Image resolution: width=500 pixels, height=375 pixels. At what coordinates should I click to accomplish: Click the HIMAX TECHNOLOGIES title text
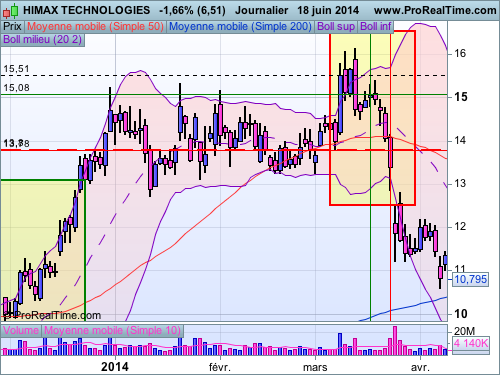(x=86, y=10)
